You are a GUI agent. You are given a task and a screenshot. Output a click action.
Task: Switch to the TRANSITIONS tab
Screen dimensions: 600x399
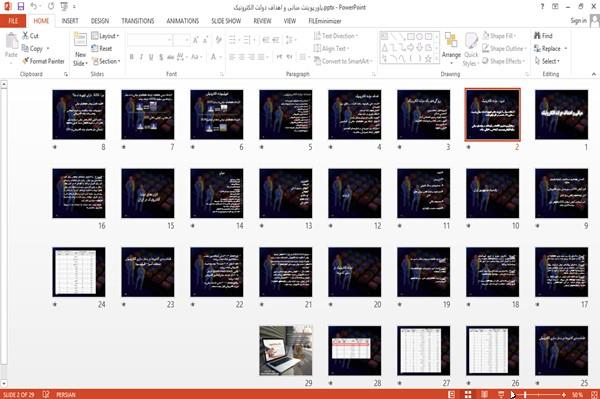click(x=138, y=21)
